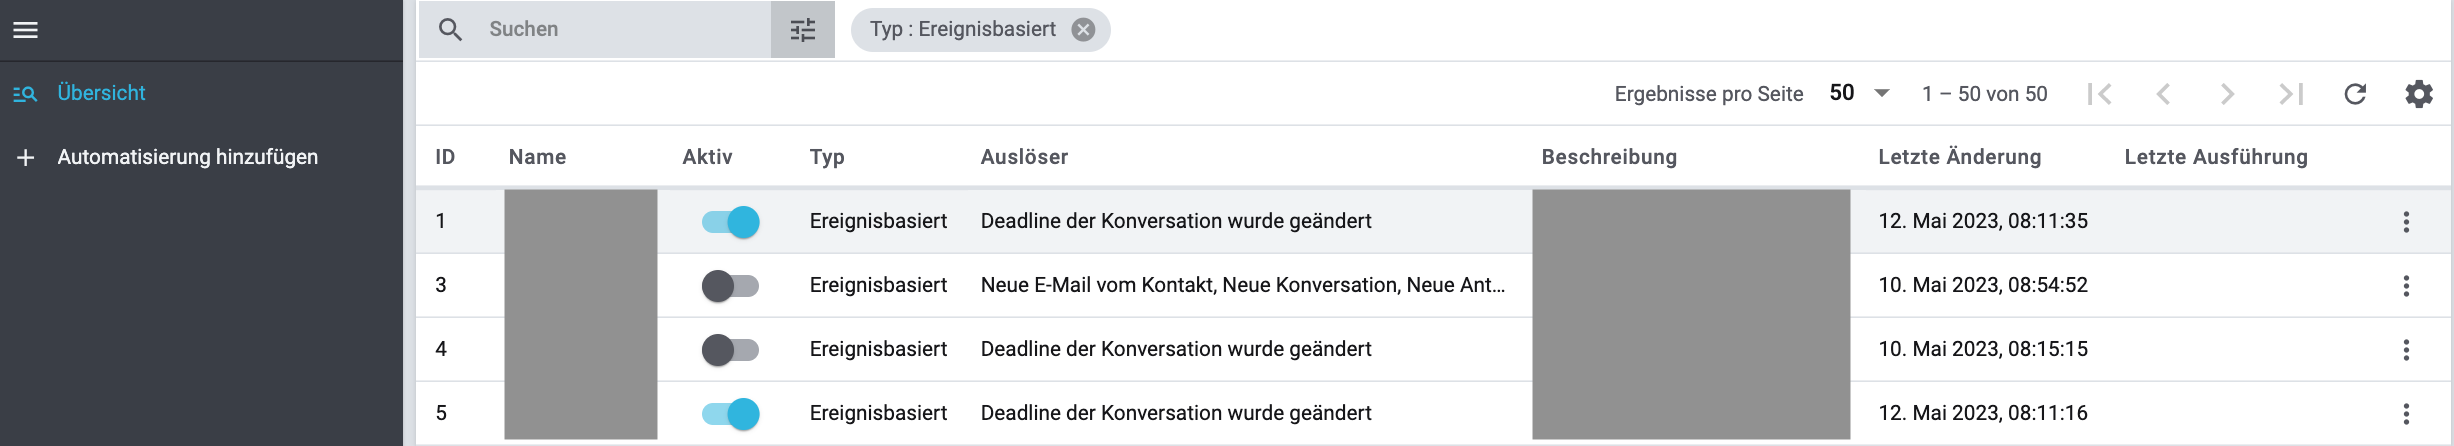This screenshot has width=2454, height=446.
Task: Open the results per page dropdown
Action: coord(1859,93)
